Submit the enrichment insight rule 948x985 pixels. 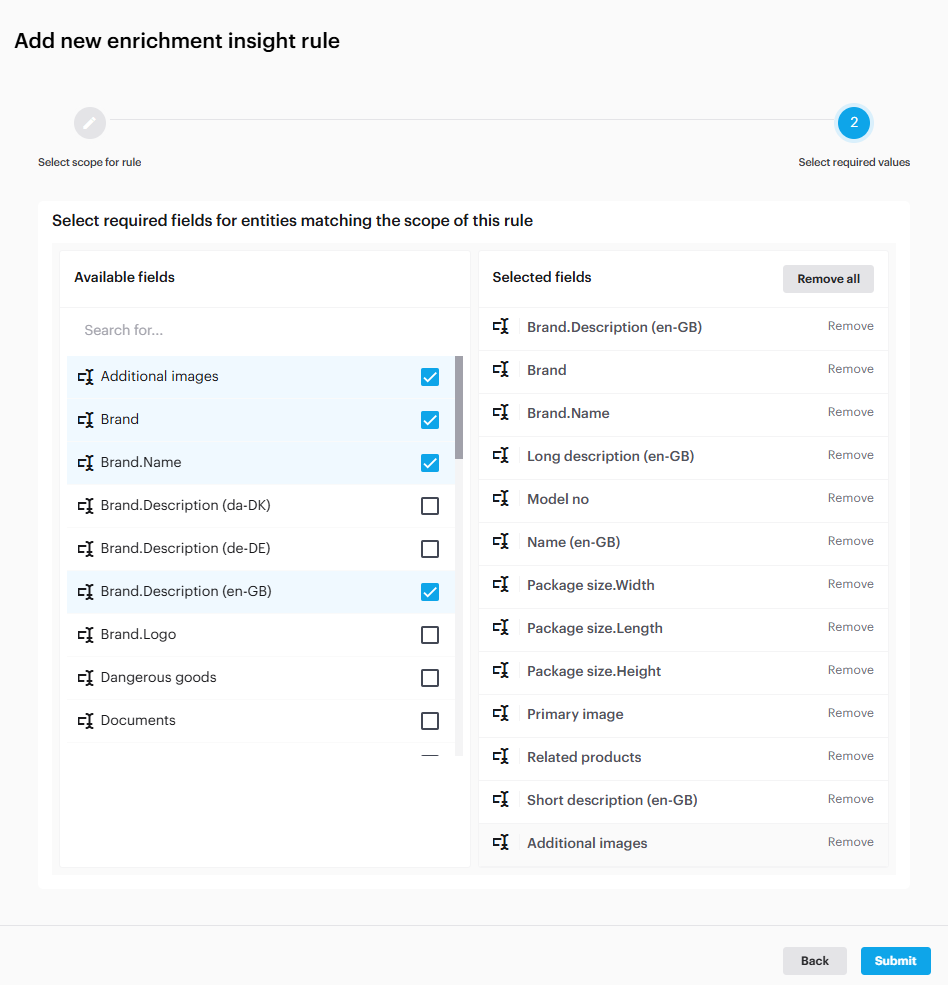pyautogui.click(x=895, y=961)
